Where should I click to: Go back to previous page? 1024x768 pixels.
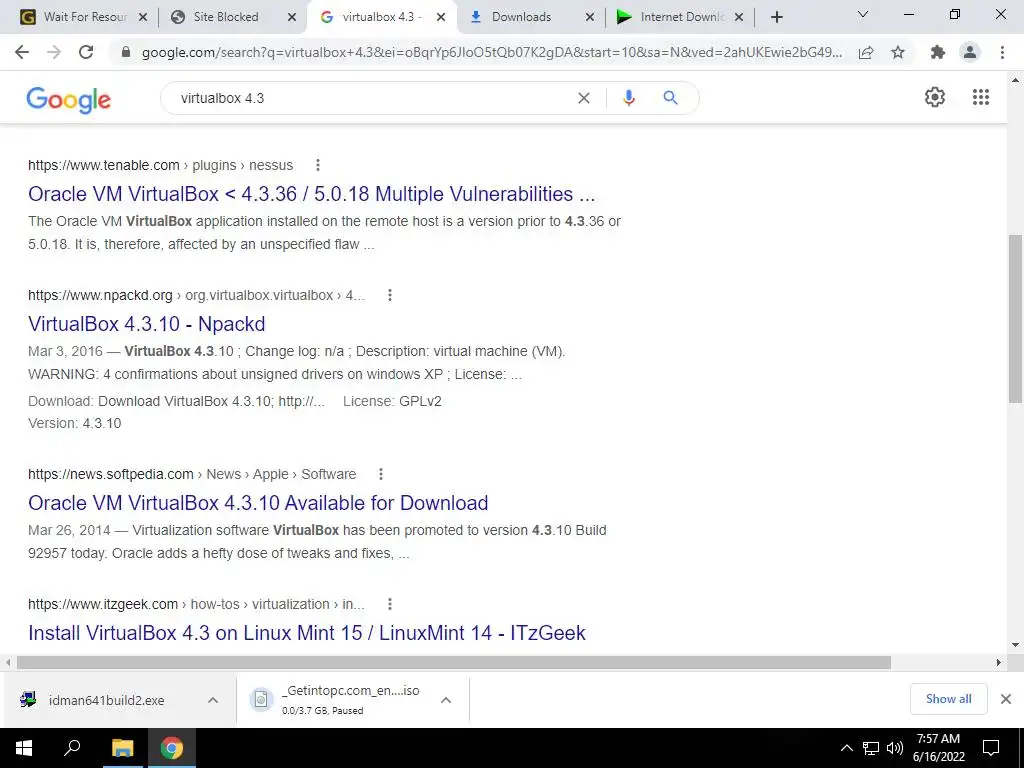[x=22, y=52]
